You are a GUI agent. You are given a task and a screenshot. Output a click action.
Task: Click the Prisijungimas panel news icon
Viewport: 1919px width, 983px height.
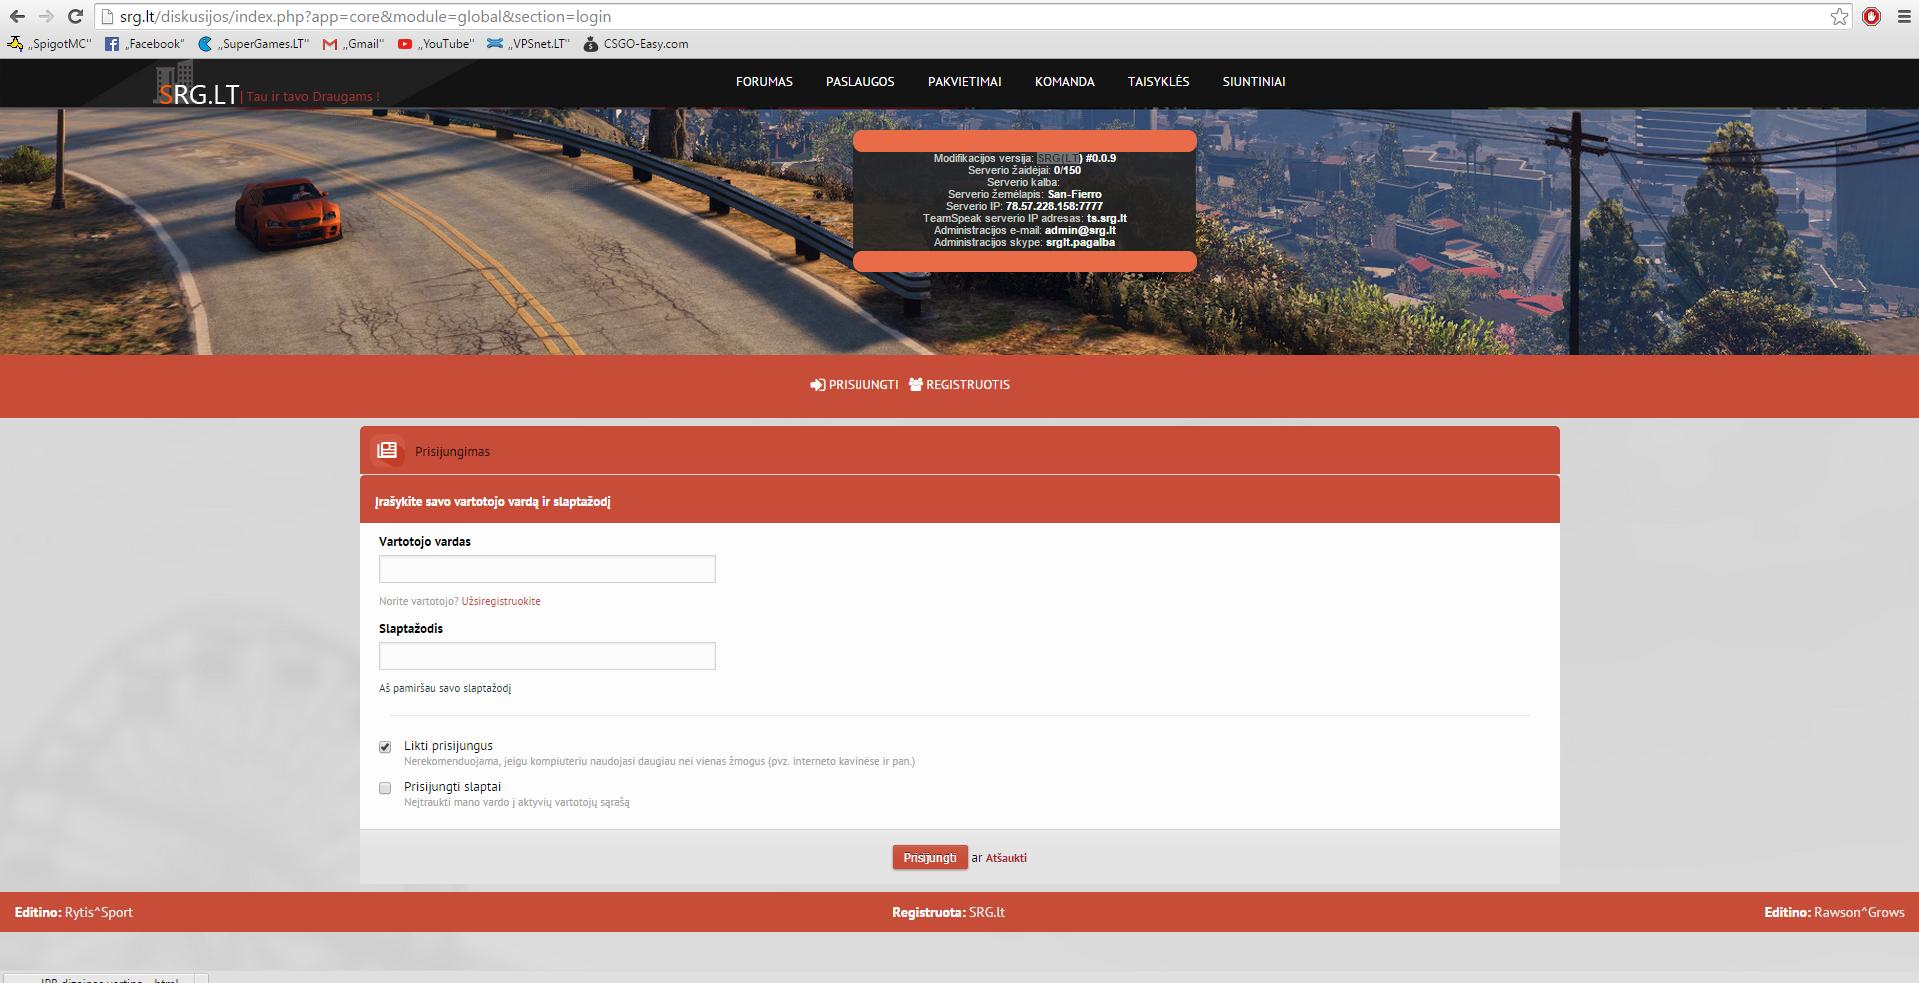[x=387, y=451]
